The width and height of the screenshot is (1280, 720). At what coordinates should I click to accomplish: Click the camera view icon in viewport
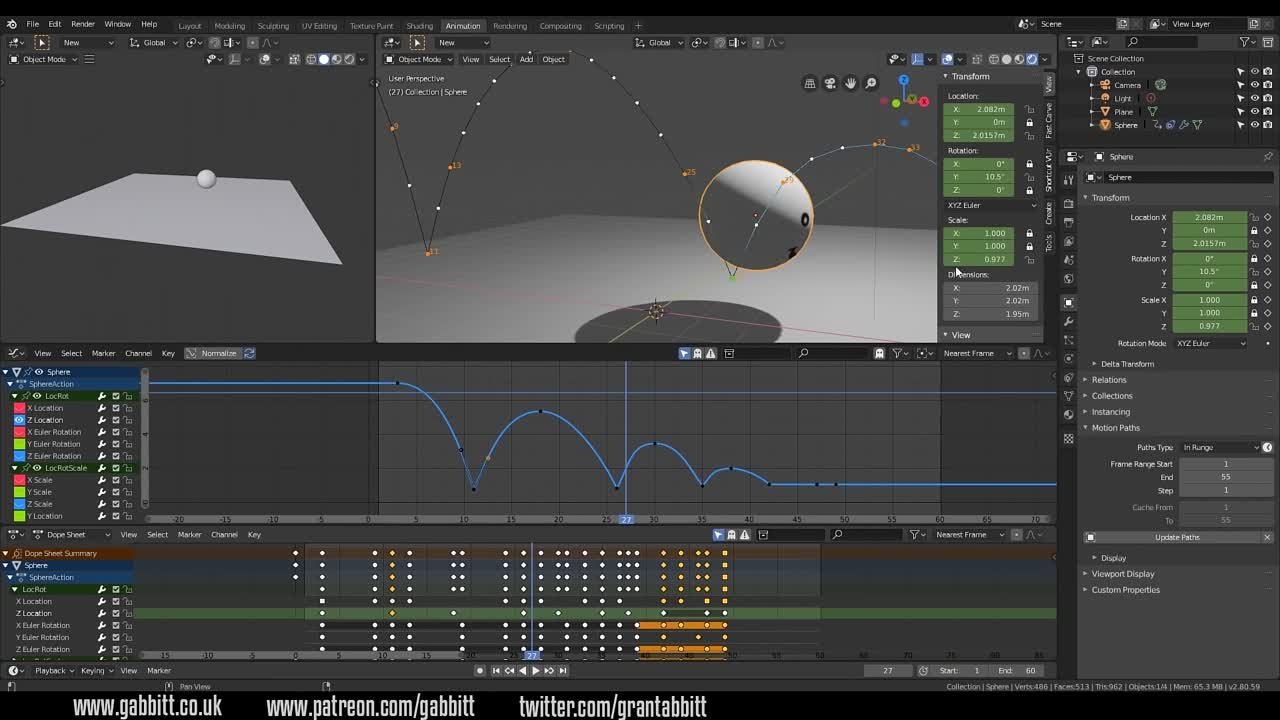tap(830, 83)
